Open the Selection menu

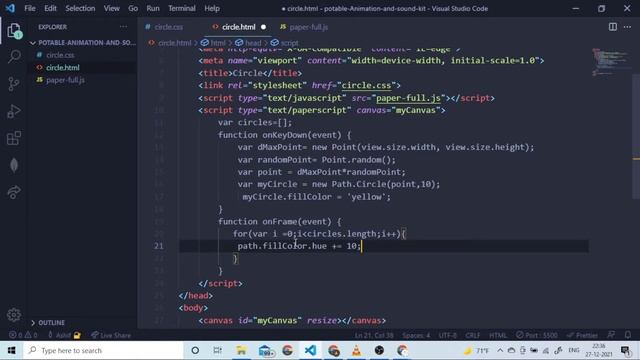[80, 8]
